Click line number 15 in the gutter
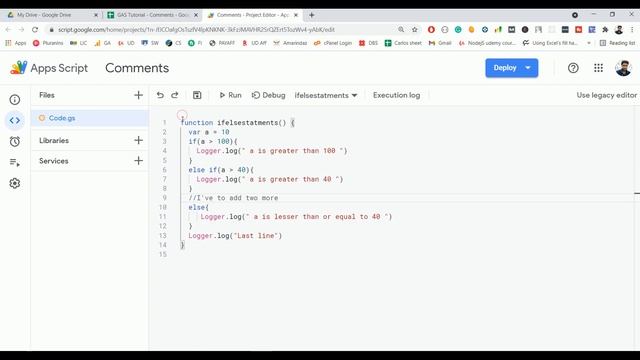This screenshot has height=360, width=640. [163, 254]
